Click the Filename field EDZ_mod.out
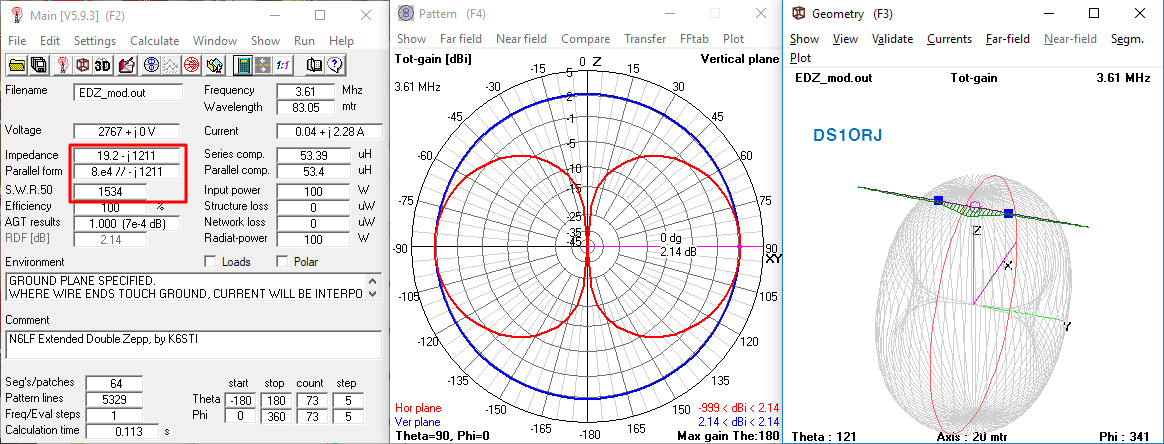 (128, 92)
